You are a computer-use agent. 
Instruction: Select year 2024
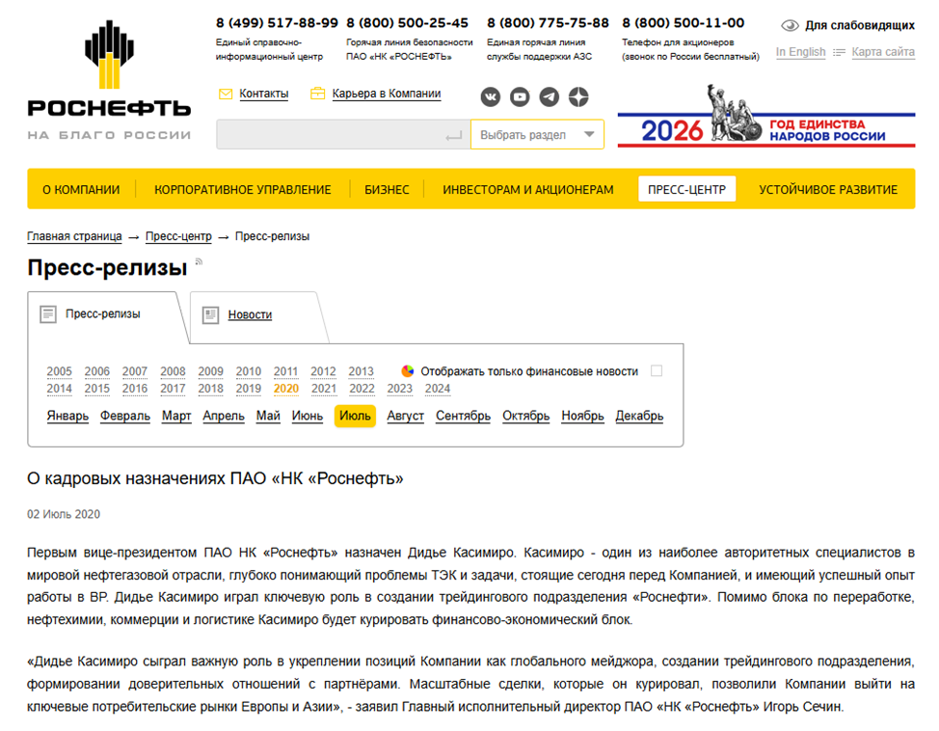click(x=438, y=389)
